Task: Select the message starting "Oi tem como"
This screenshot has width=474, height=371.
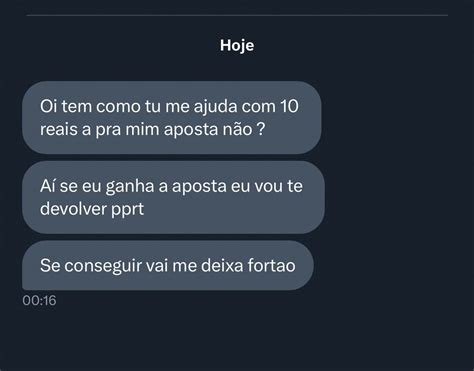Action: point(172,118)
